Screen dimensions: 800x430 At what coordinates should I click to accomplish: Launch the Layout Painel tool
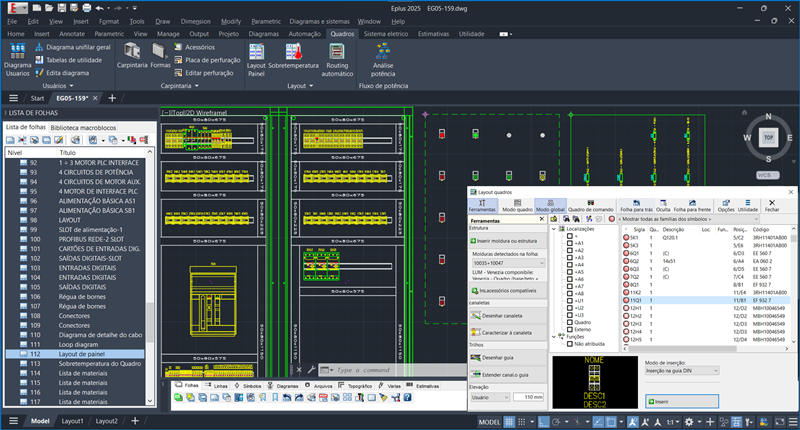click(256, 60)
